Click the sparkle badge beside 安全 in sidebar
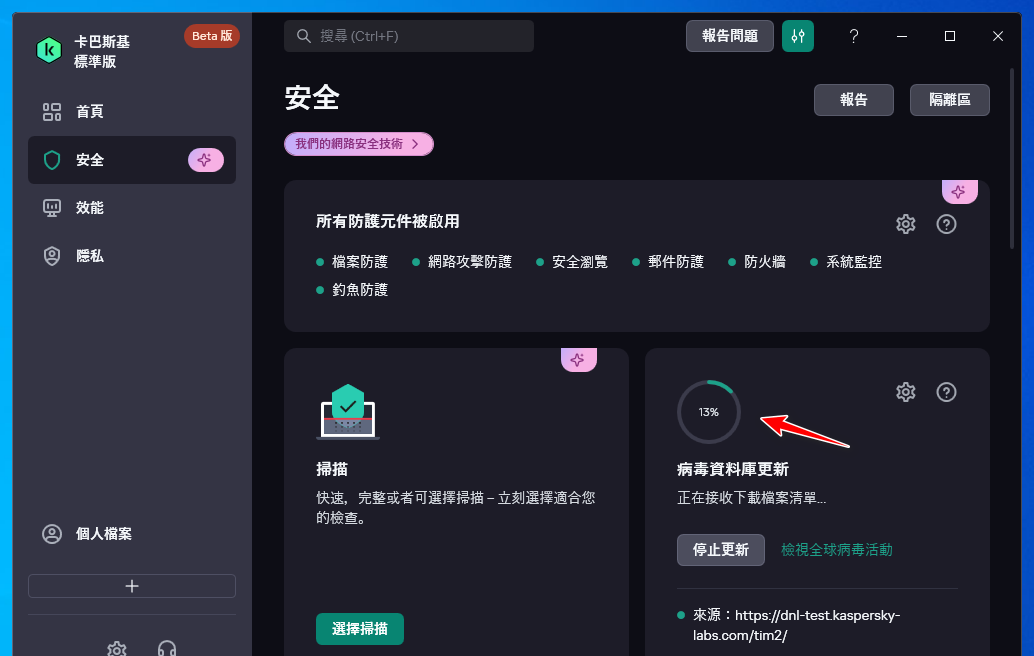Screen dimensions: 1034x656 [205, 160]
